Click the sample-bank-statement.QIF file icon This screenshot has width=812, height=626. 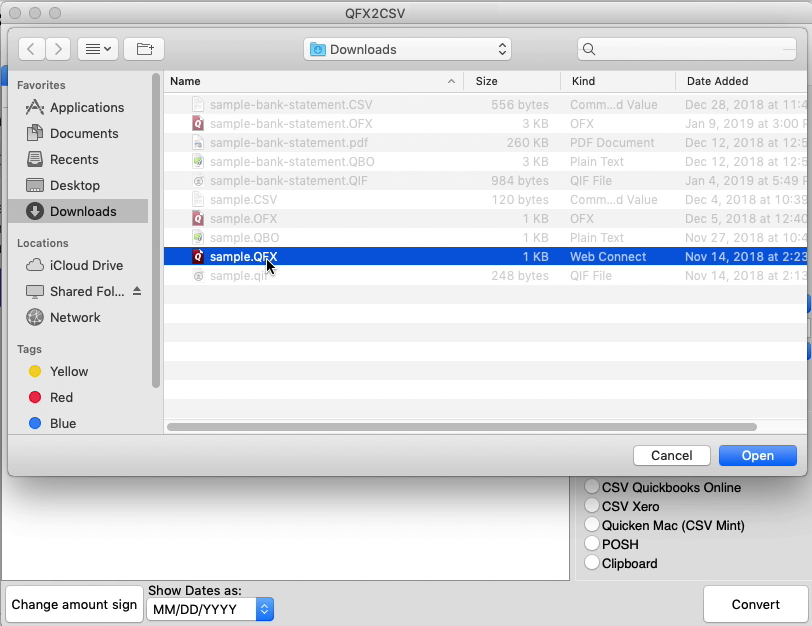pos(198,181)
